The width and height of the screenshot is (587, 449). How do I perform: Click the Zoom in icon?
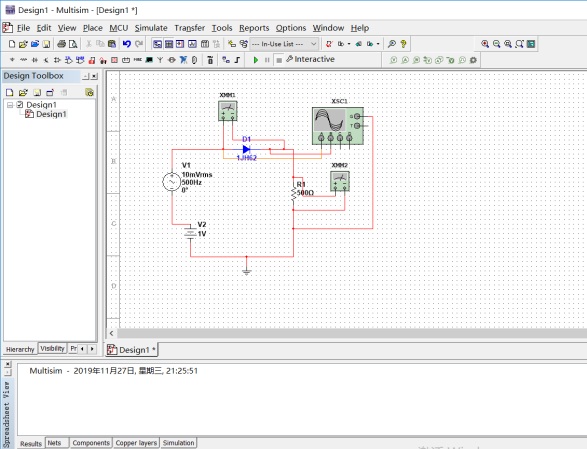(x=485, y=44)
